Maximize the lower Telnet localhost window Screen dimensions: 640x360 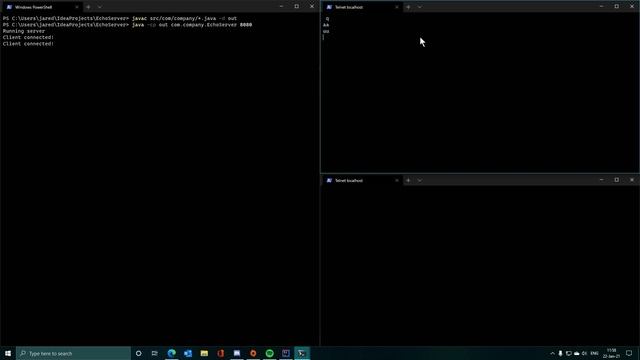[617, 180]
